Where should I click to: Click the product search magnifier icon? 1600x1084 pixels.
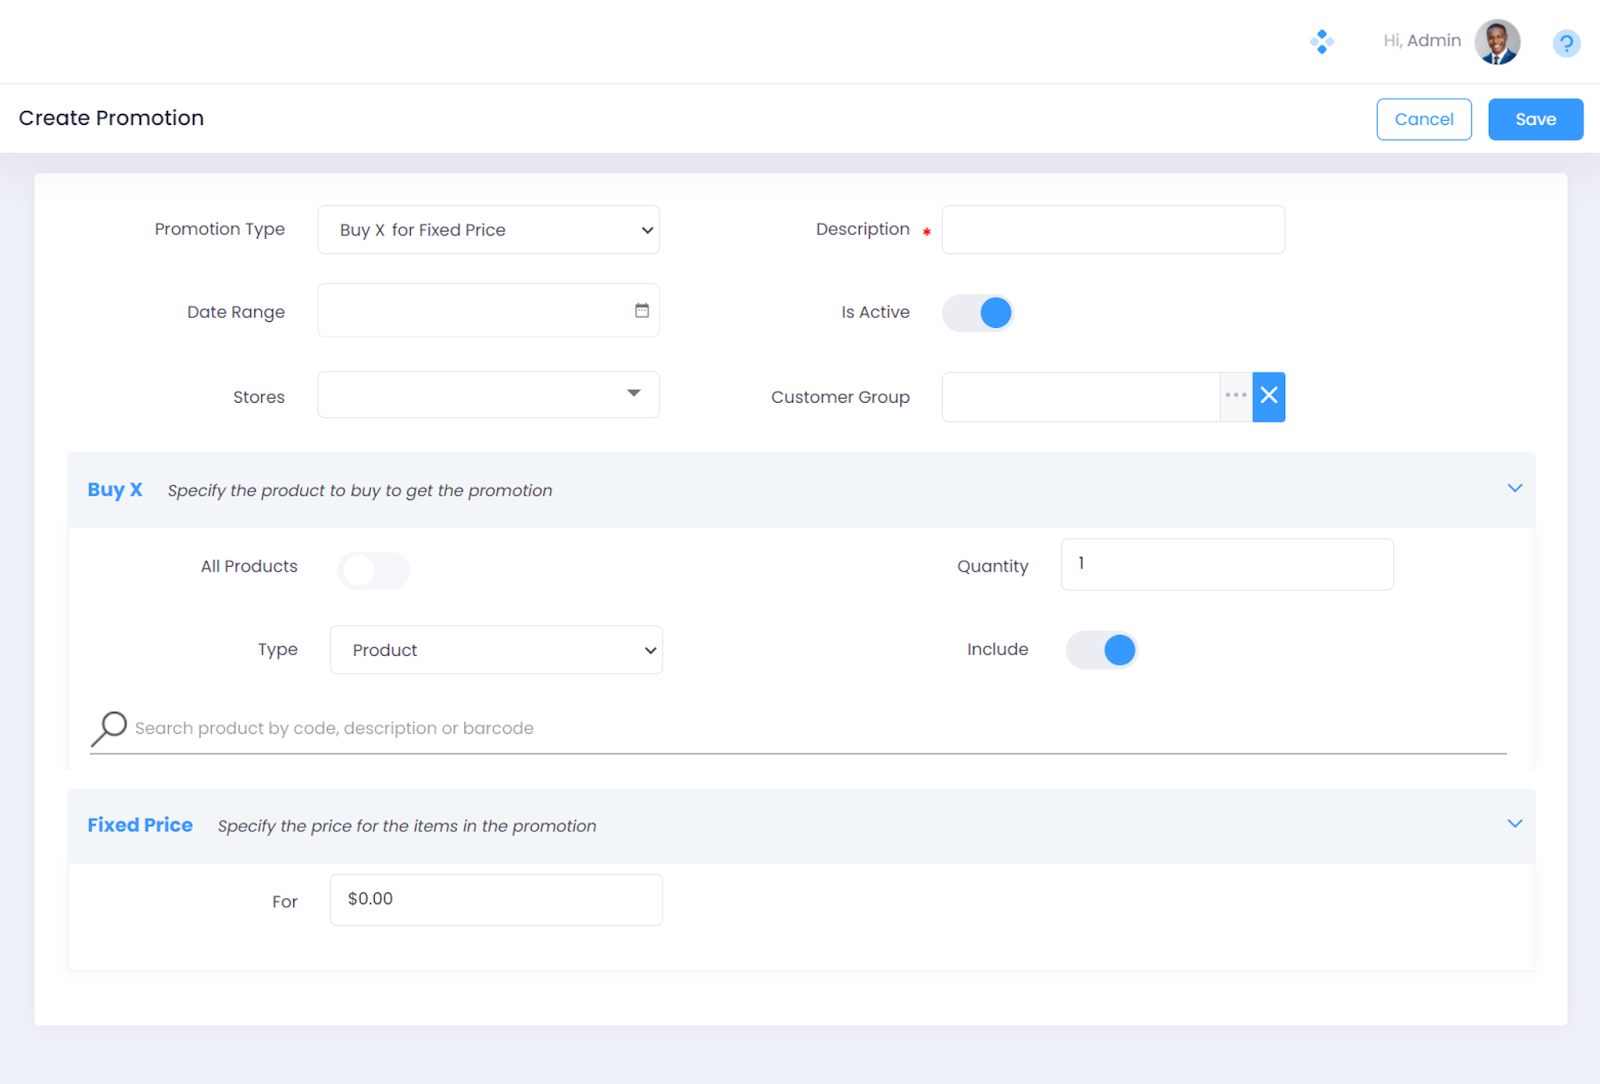click(109, 728)
